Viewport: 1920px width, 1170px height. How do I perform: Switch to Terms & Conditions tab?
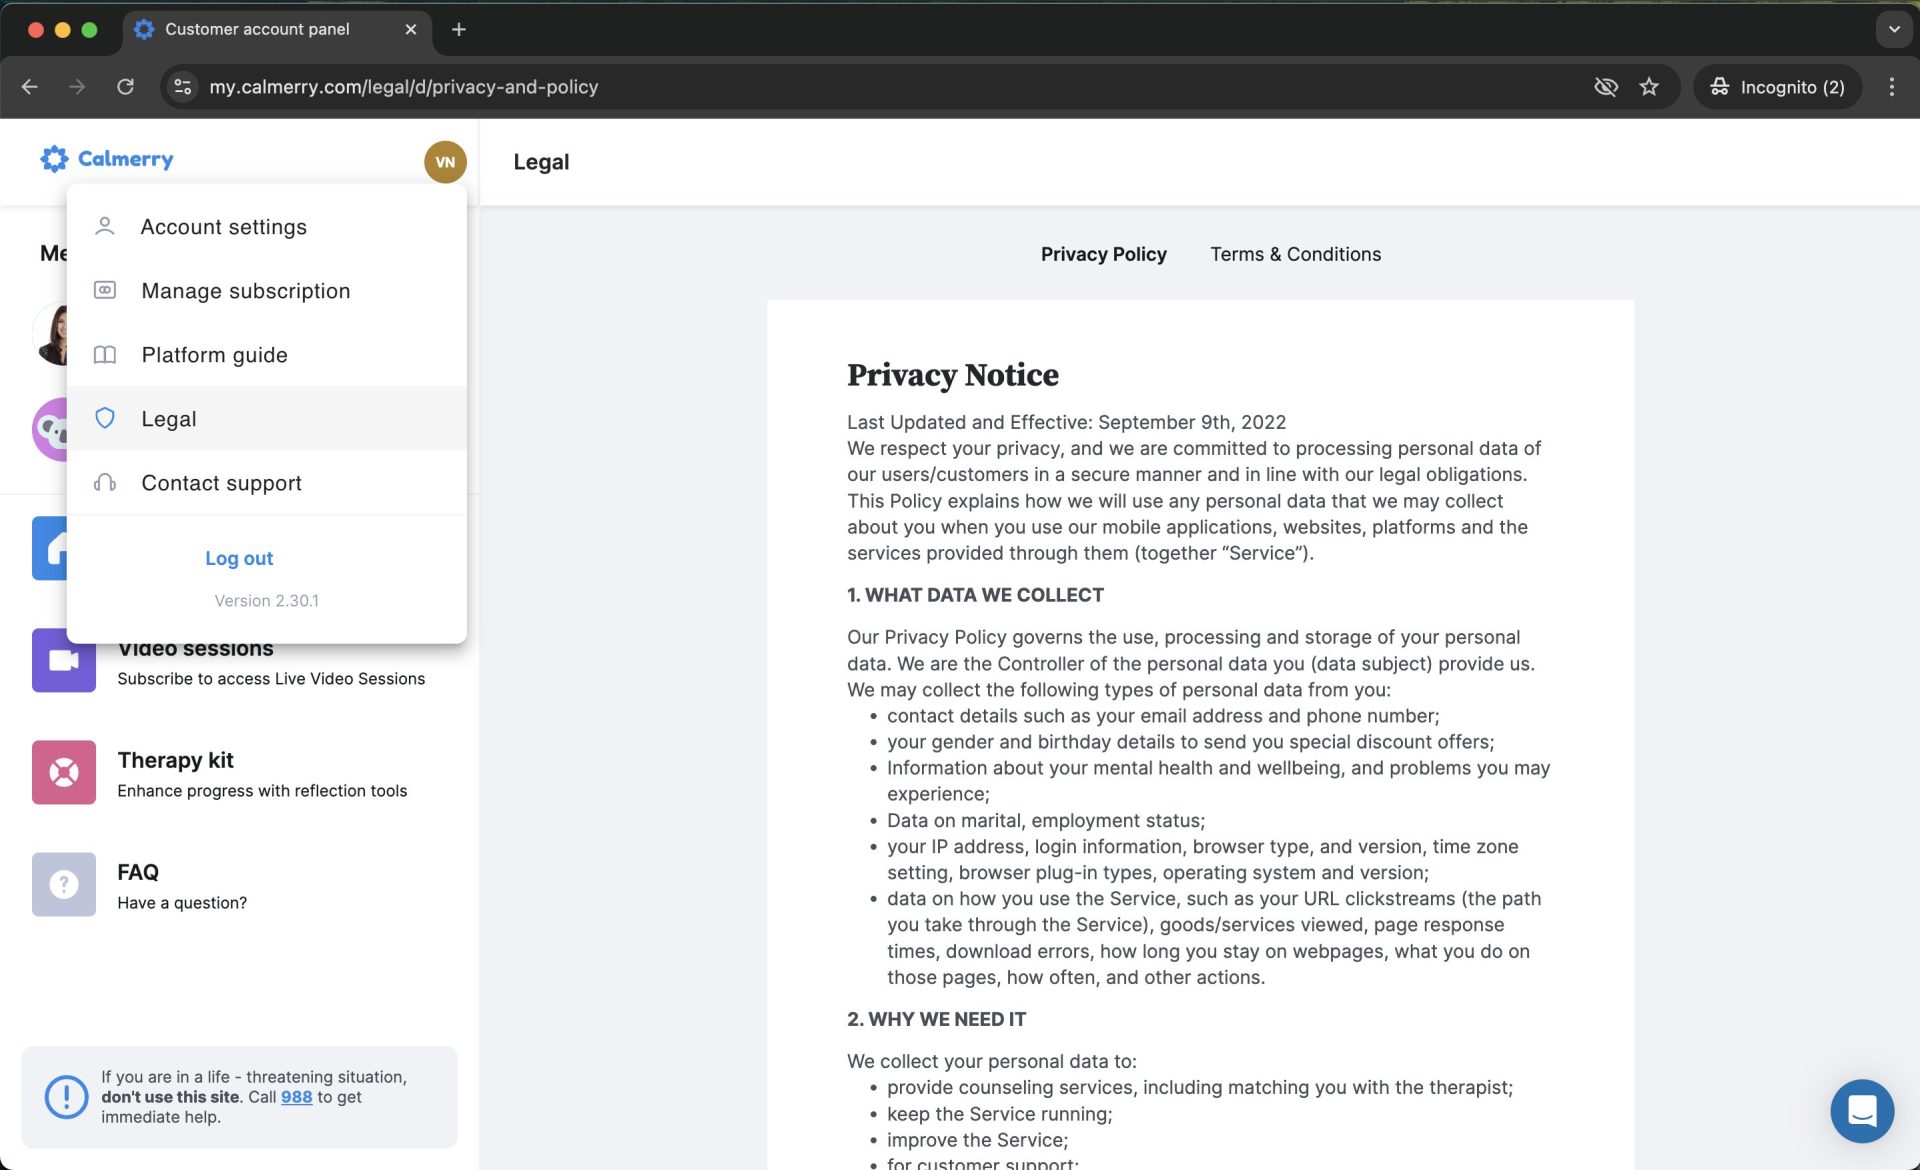pyautogui.click(x=1295, y=254)
